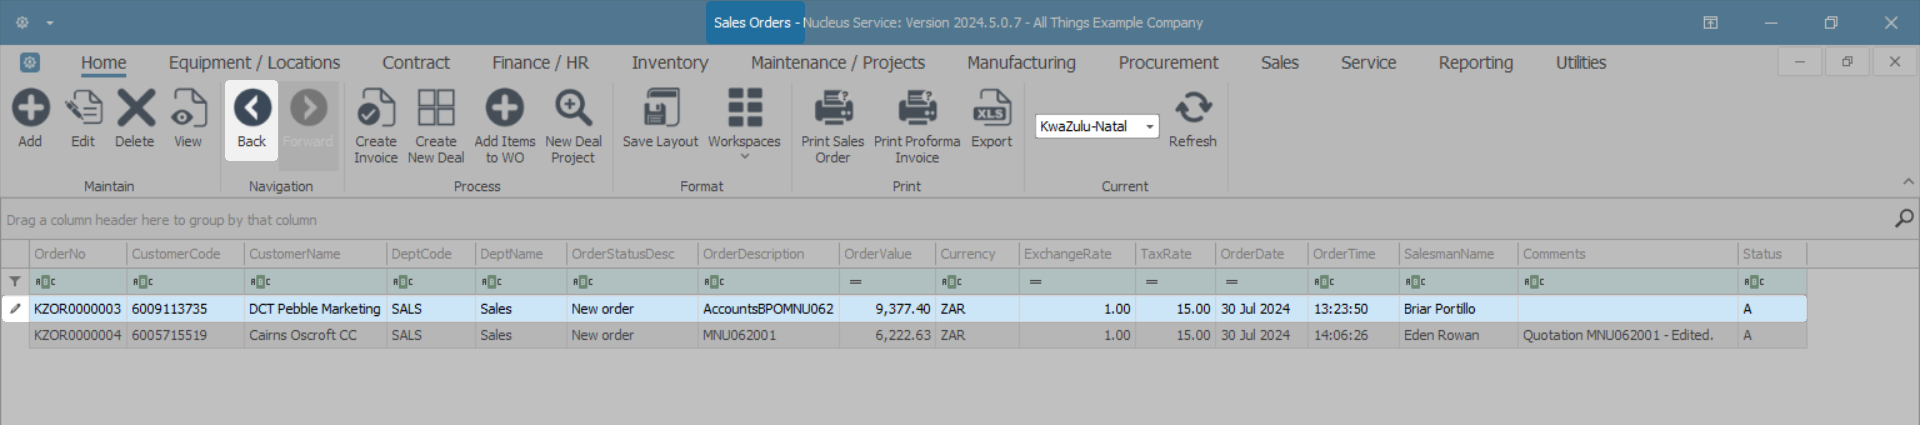Click the Save Layout icon
The width and height of the screenshot is (1920, 425).
pyautogui.click(x=660, y=109)
